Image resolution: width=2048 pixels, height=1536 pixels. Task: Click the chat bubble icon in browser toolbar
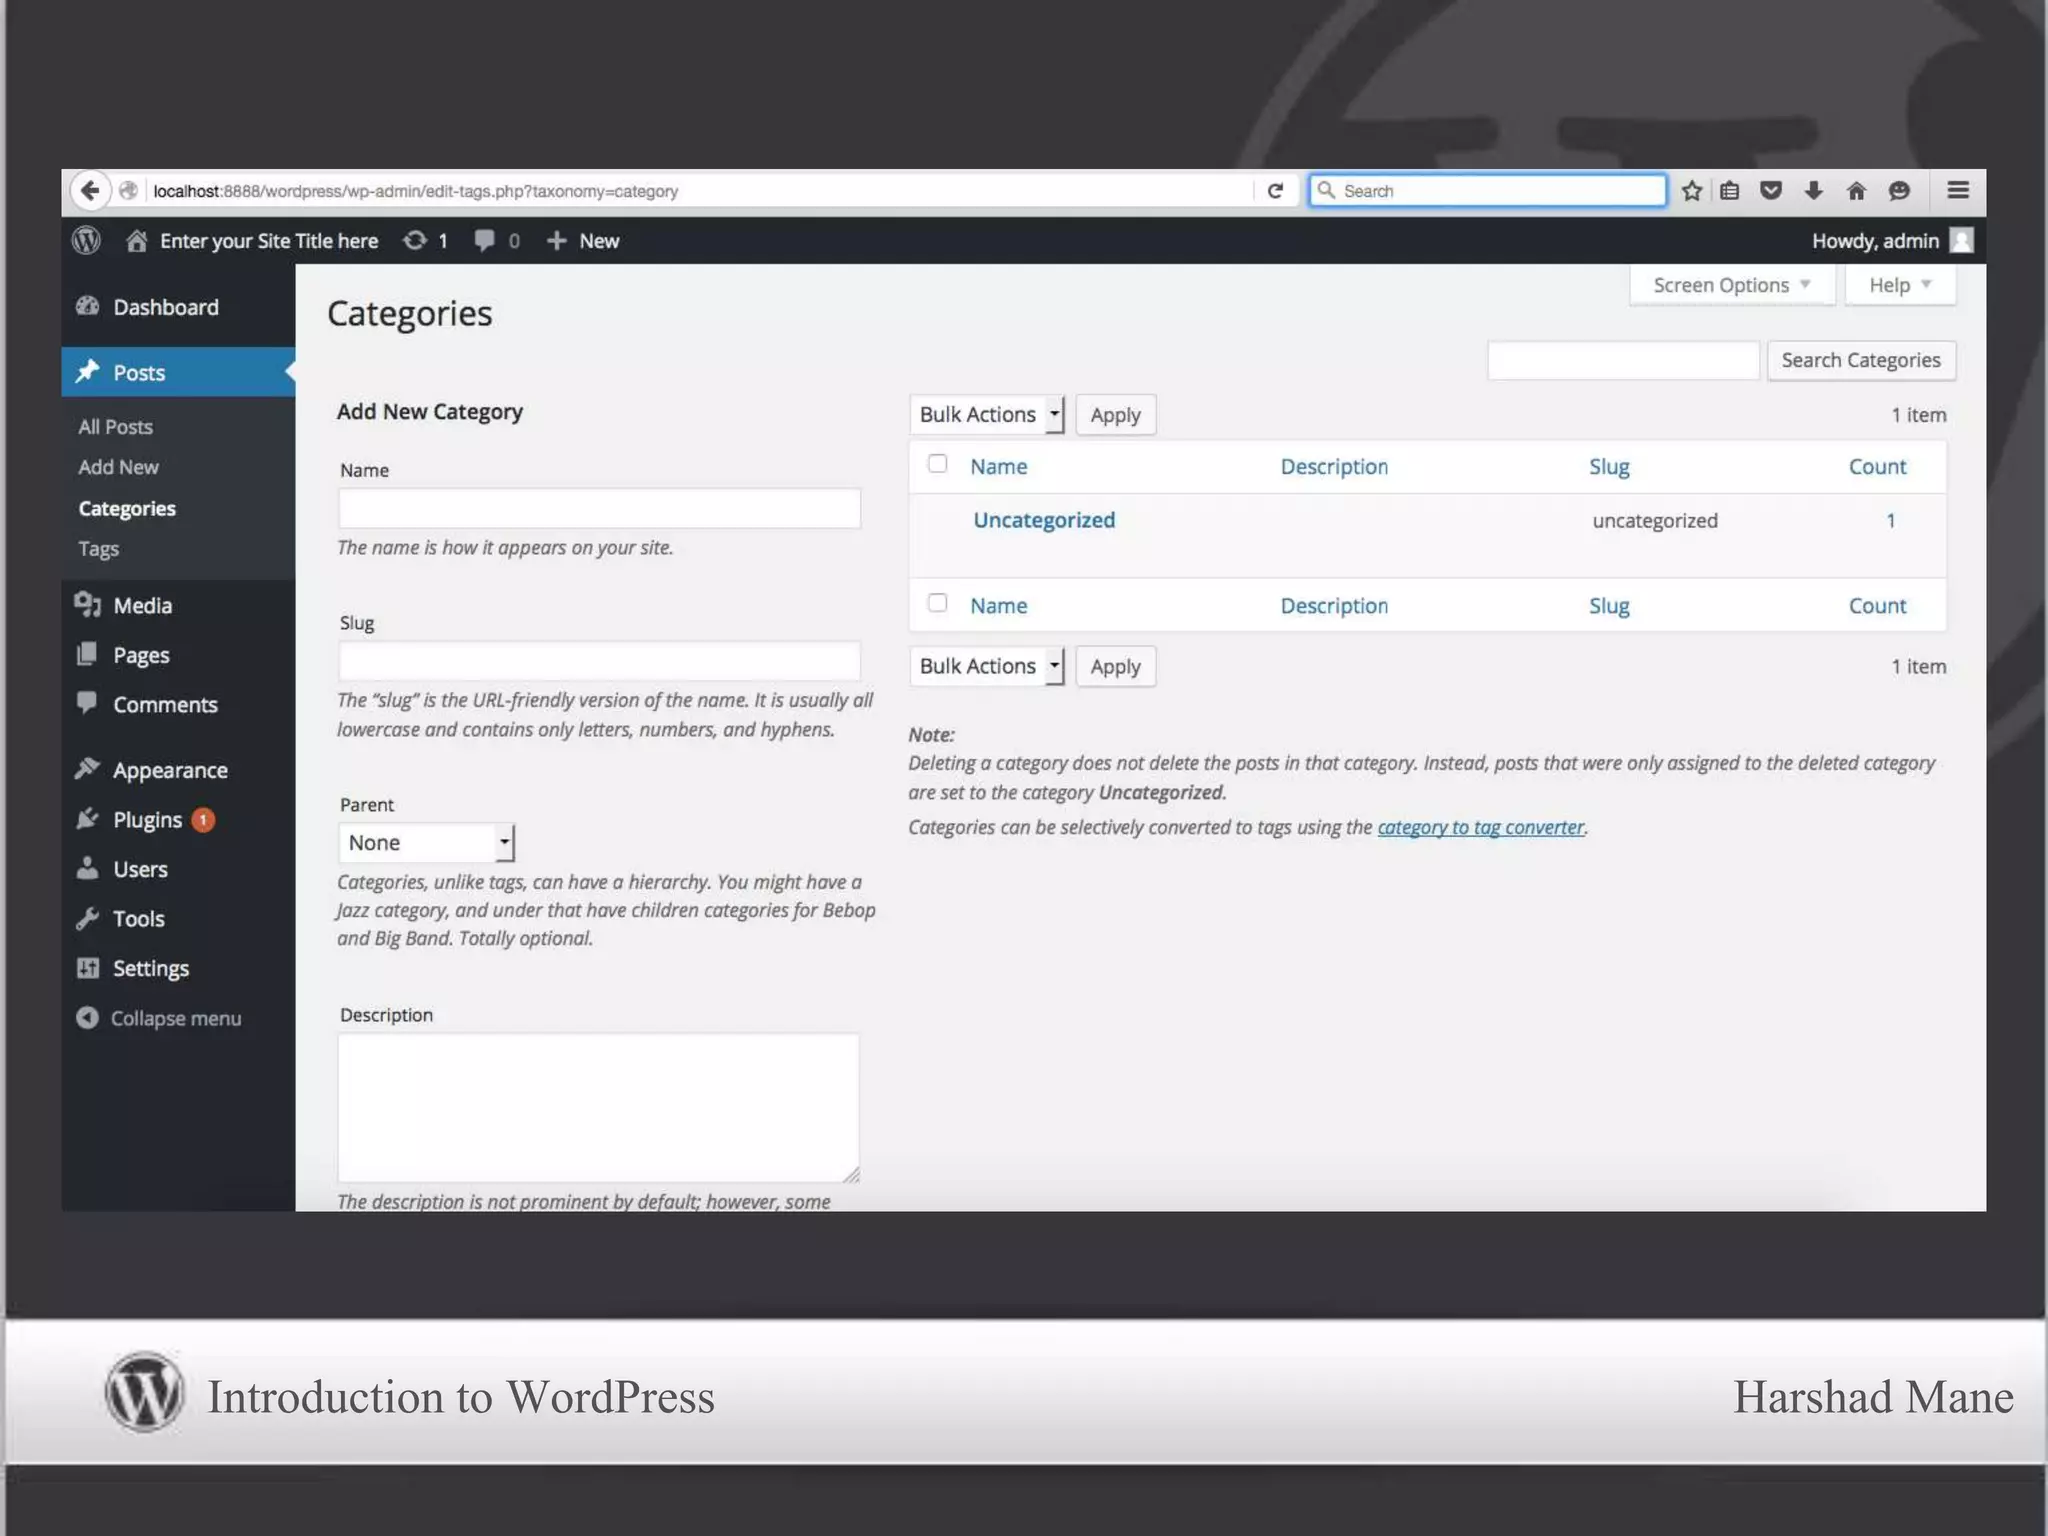point(1899,191)
